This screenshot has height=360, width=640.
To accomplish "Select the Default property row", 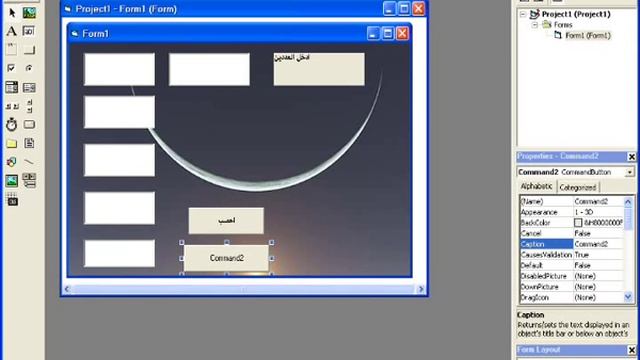I will (571, 265).
